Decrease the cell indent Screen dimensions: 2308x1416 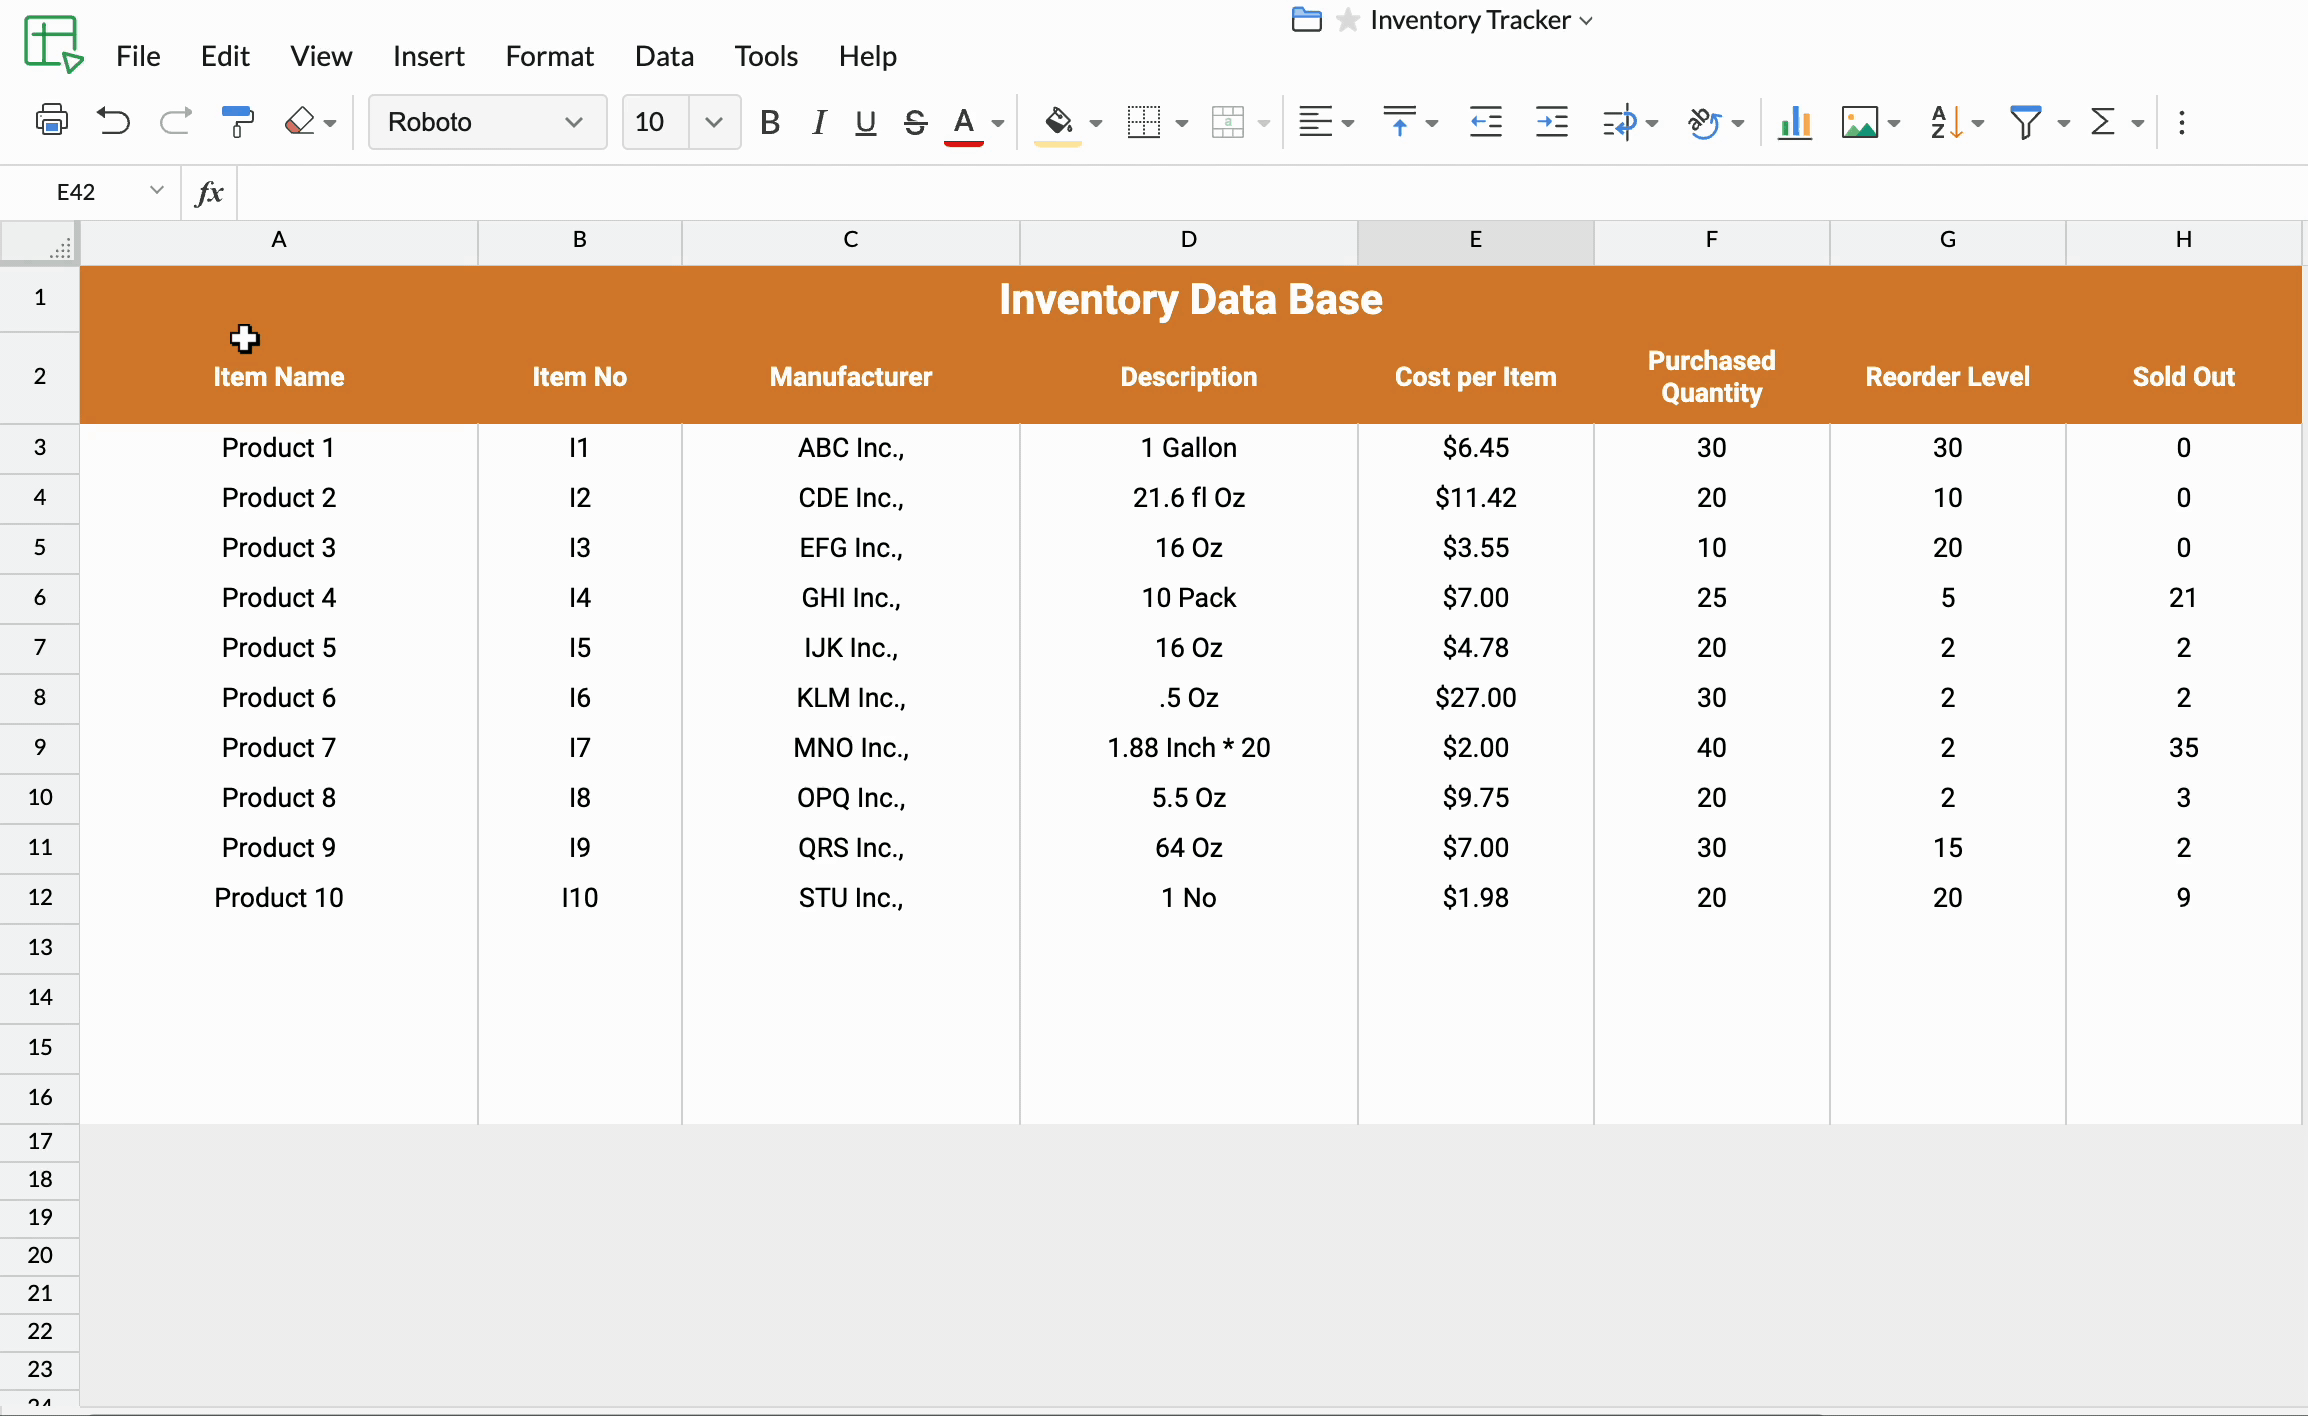1486,122
